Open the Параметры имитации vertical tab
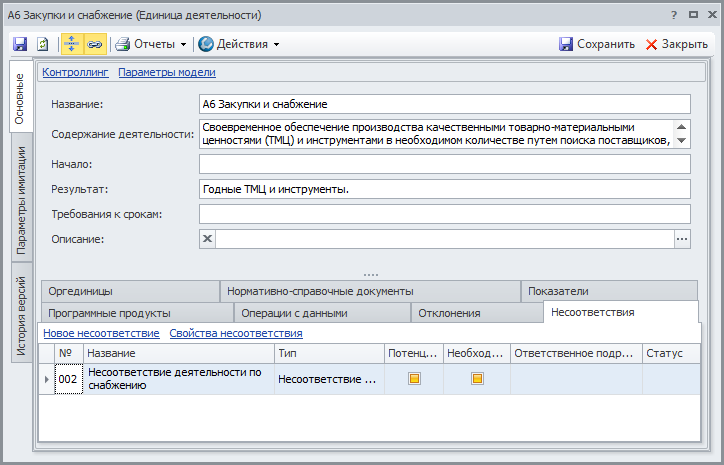 click(x=20, y=200)
